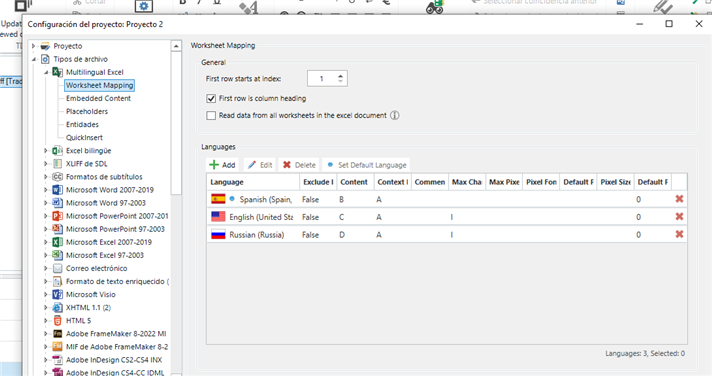Click the Adobe InDesign CS2-CS4 INX icon
The width and height of the screenshot is (712, 376).
[x=58, y=360]
